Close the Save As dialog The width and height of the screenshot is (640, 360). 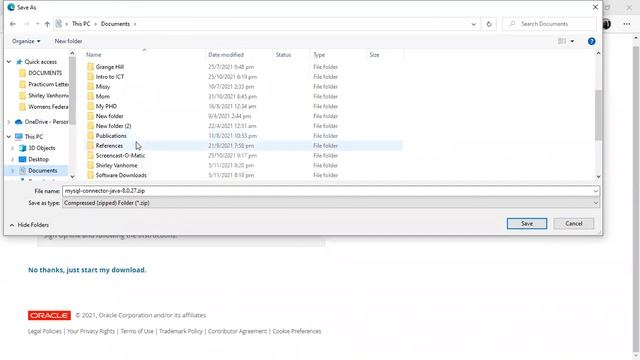tap(595, 7)
